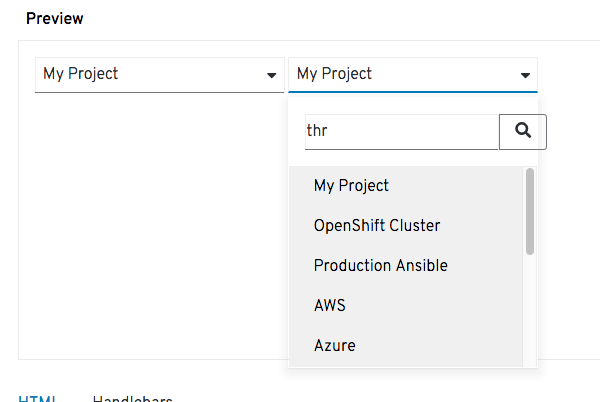Collapse the open dropdown using its caret
The height and width of the screenshot is (402, 600).
pyautogui.click(x=525, y=75)
